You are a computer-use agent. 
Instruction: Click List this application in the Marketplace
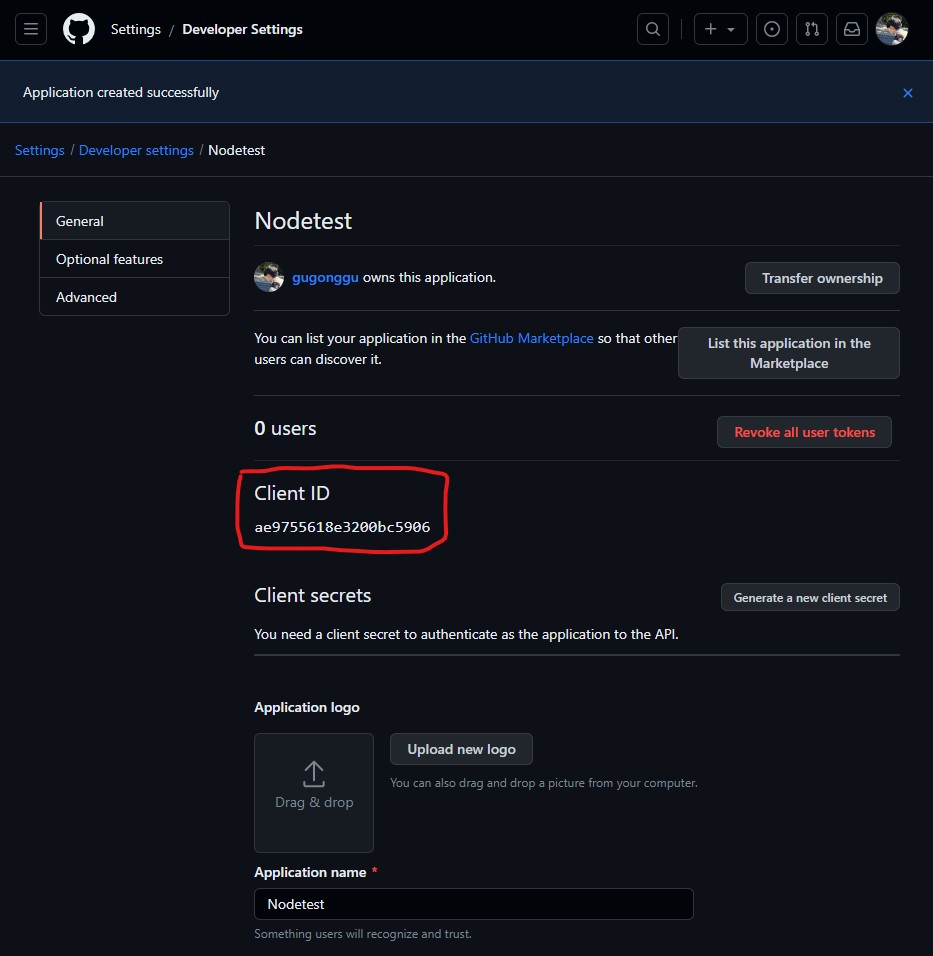click(x=788, y=353)
